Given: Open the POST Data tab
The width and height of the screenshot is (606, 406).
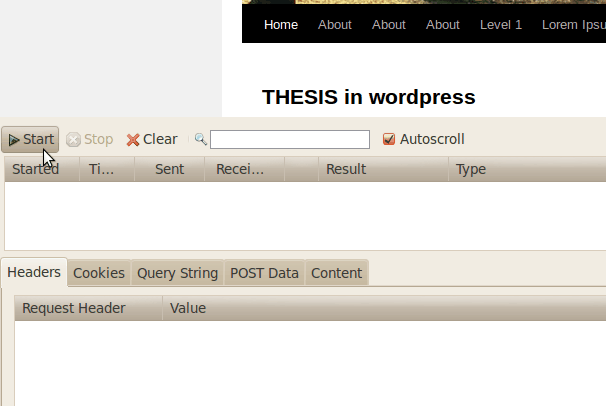Looking at the screenshot, I should 264,273.
